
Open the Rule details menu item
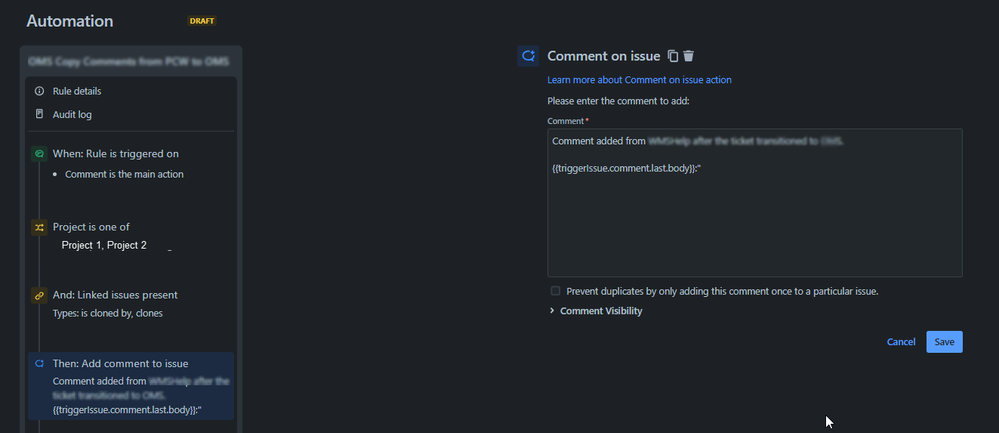pyautogui.click(x=77, y=91)
